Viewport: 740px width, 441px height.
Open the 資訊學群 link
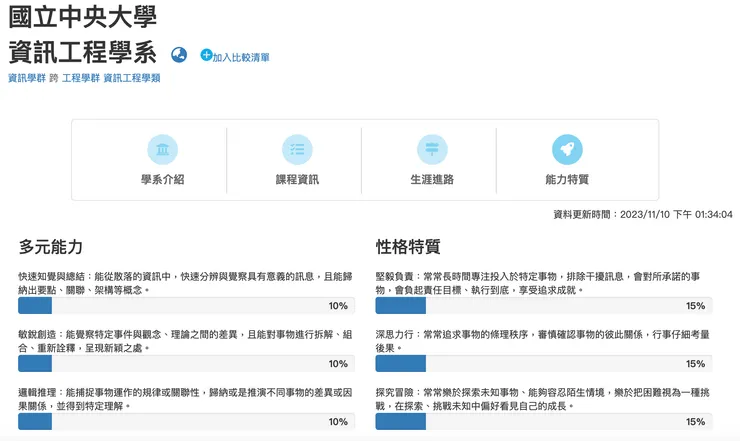click(27, 78)
